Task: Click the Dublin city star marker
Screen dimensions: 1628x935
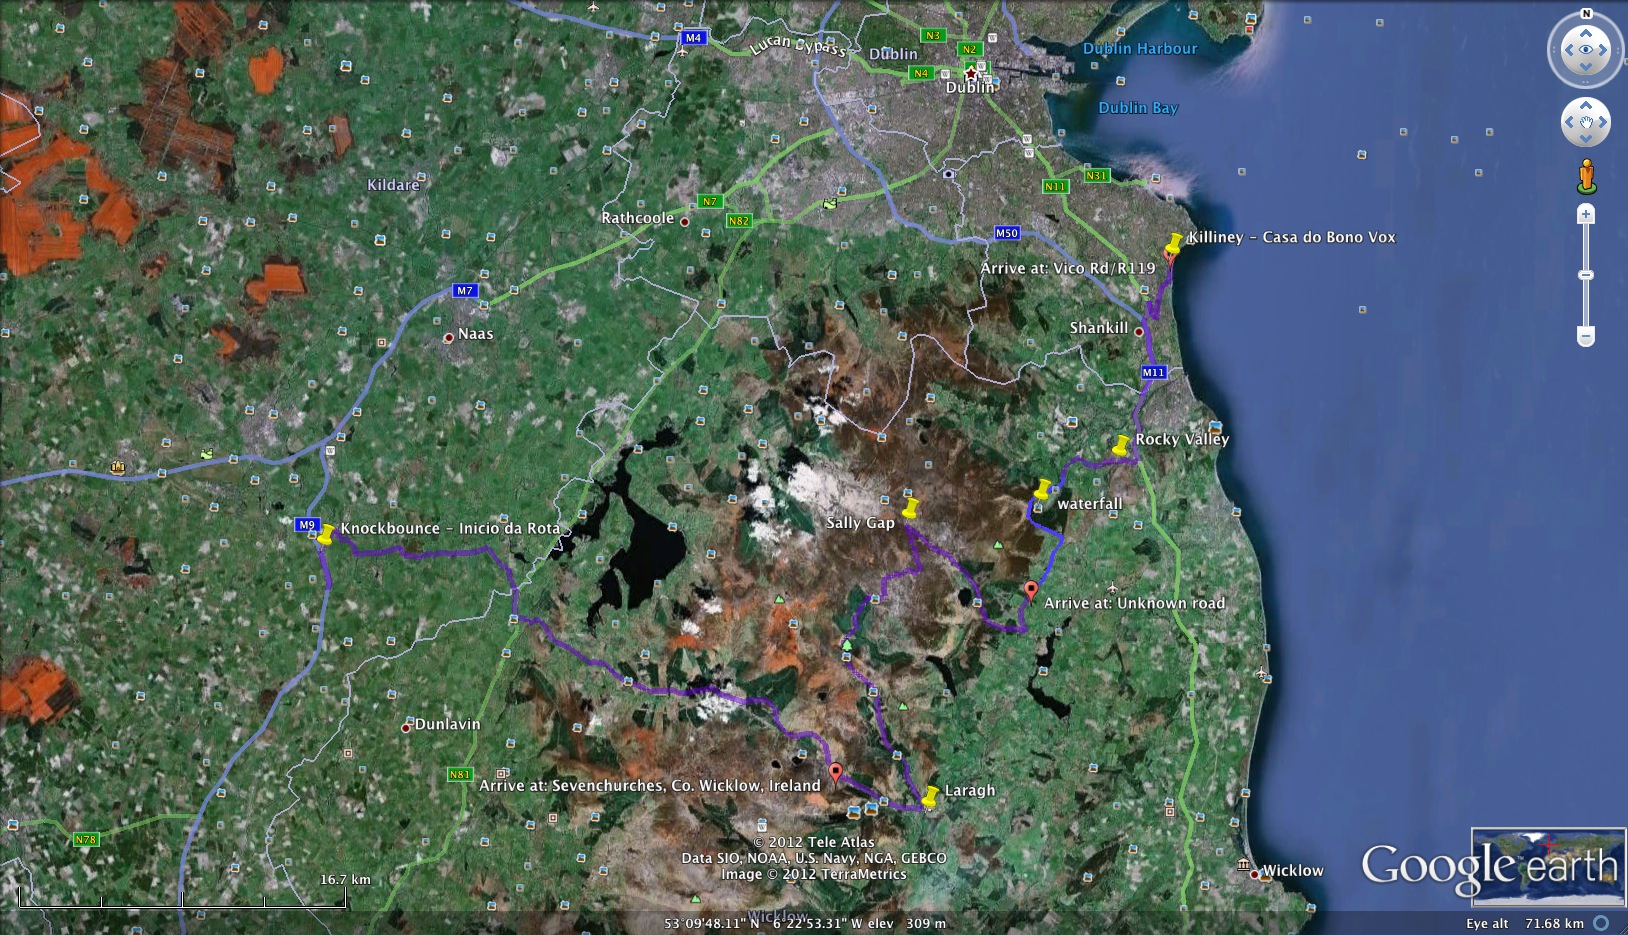Action: (x=969, y=74)
